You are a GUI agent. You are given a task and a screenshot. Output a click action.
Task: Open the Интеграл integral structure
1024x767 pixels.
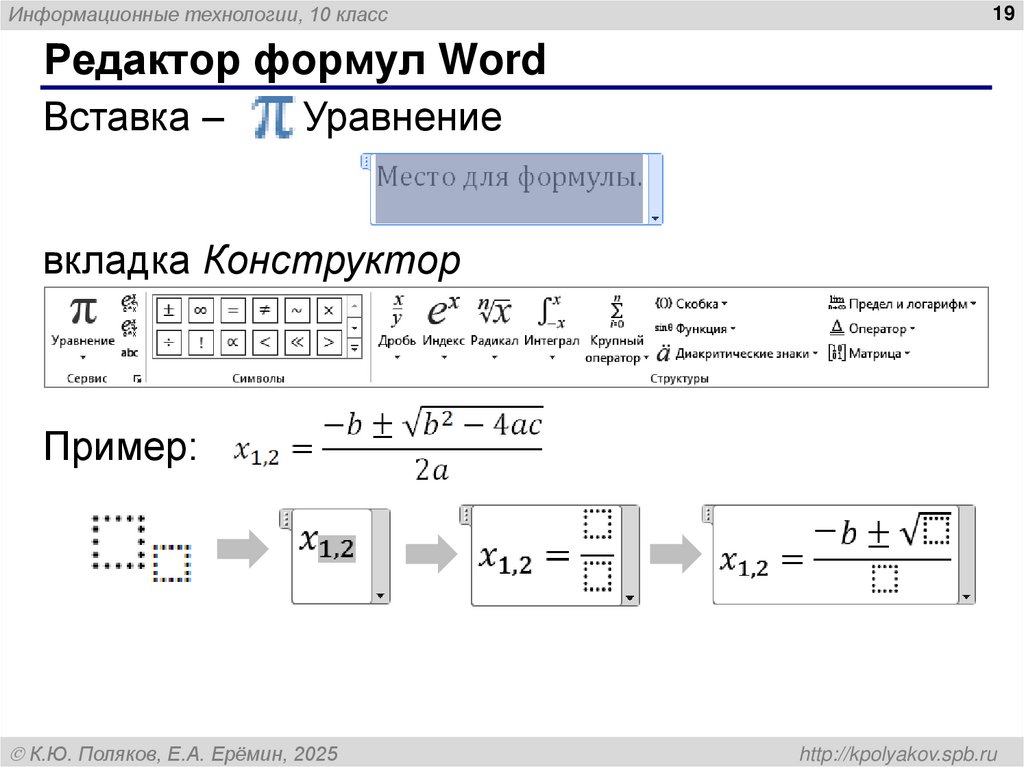[x=552, y=327]
